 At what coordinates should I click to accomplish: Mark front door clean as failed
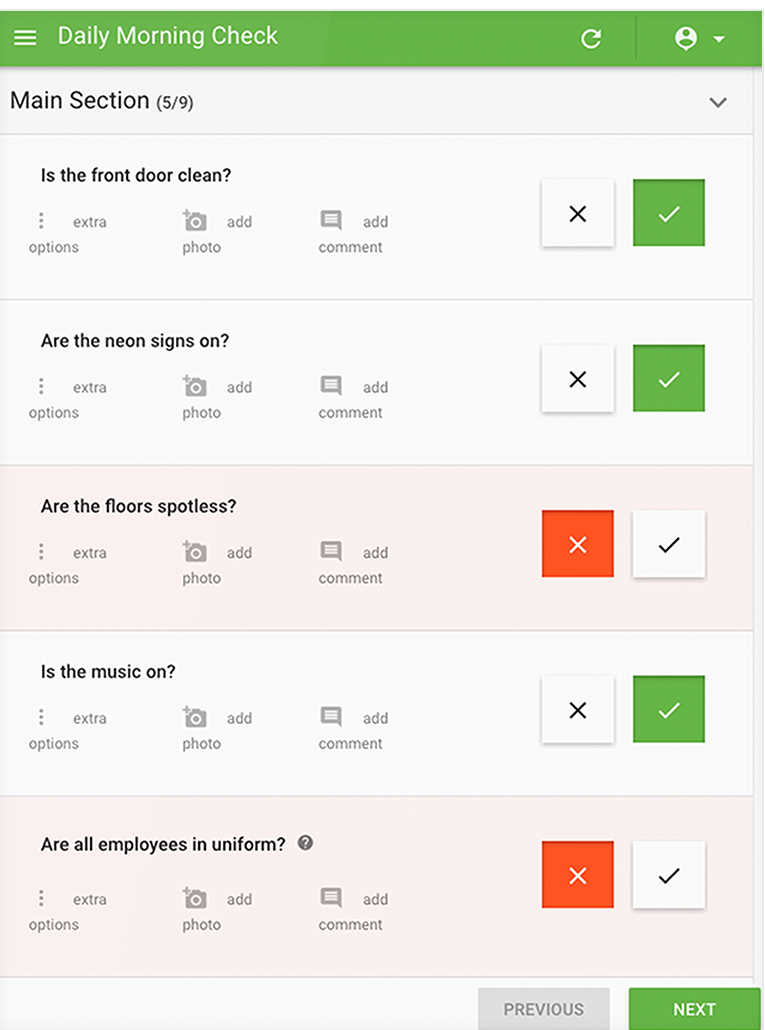click(577, 213)
